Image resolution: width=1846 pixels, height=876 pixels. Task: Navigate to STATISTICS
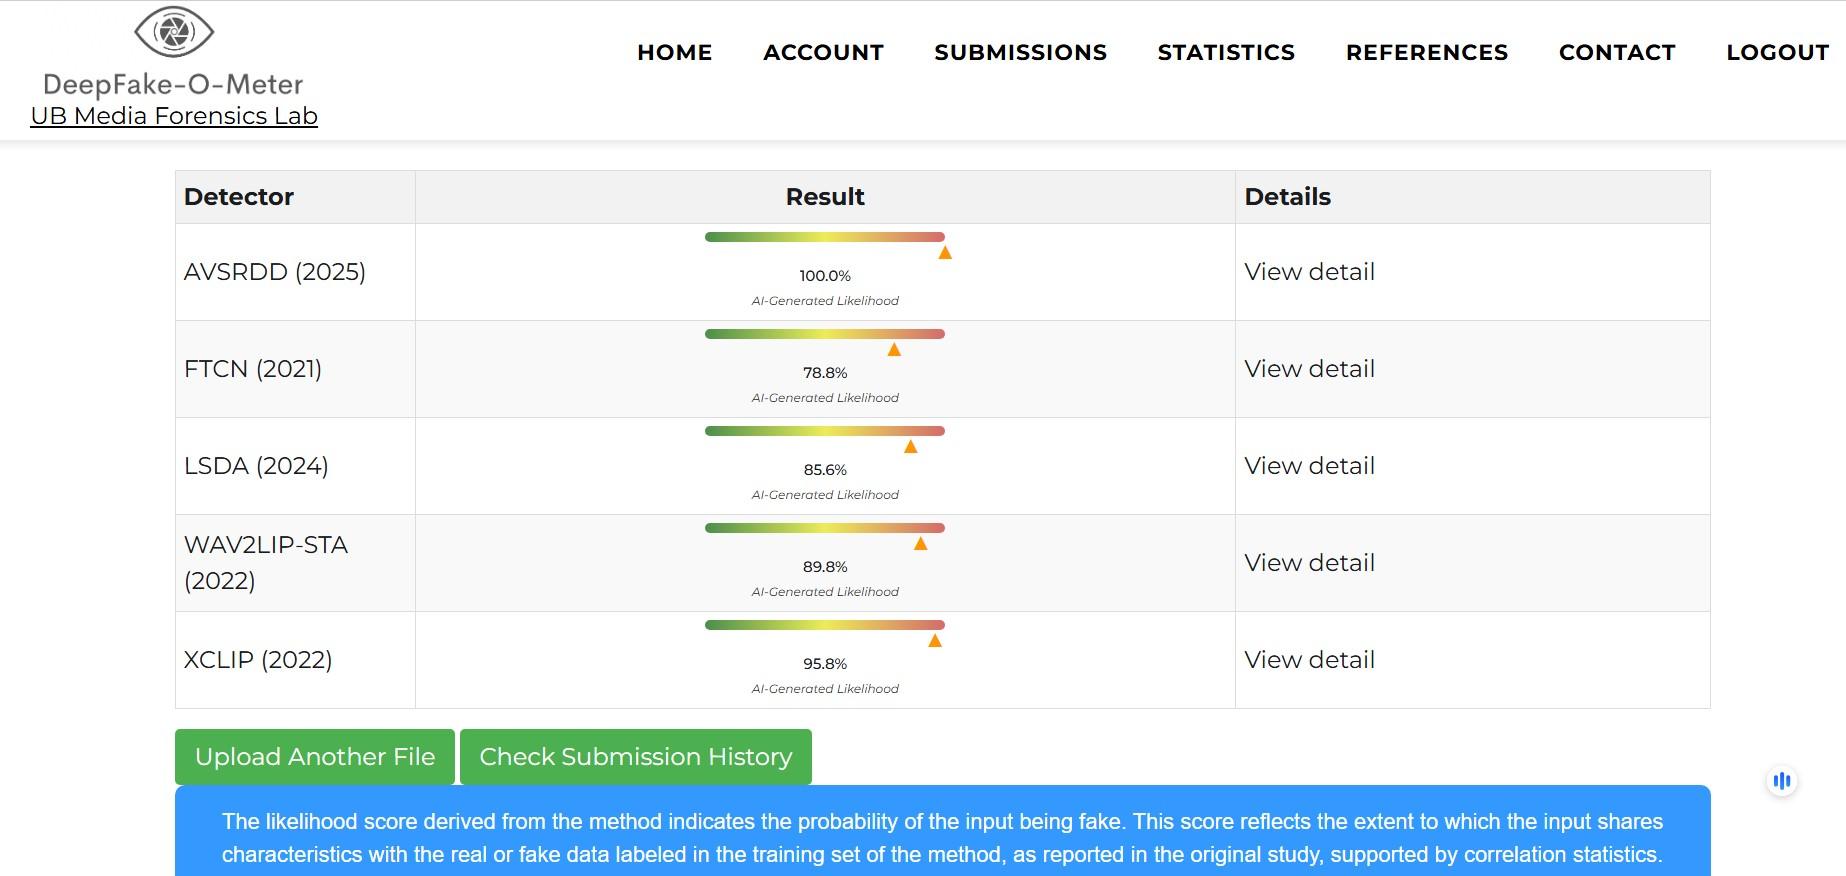pos(1226,52)
